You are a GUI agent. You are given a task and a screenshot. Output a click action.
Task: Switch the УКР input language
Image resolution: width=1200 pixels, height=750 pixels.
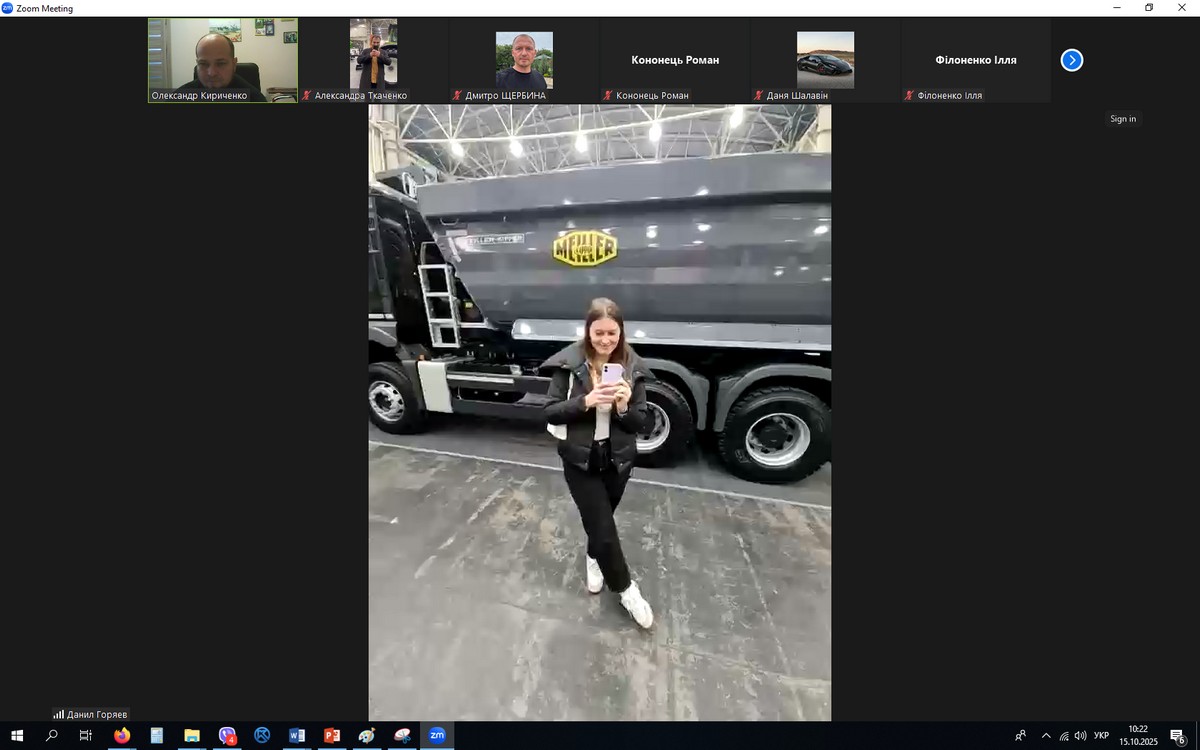pos(1101,736)
